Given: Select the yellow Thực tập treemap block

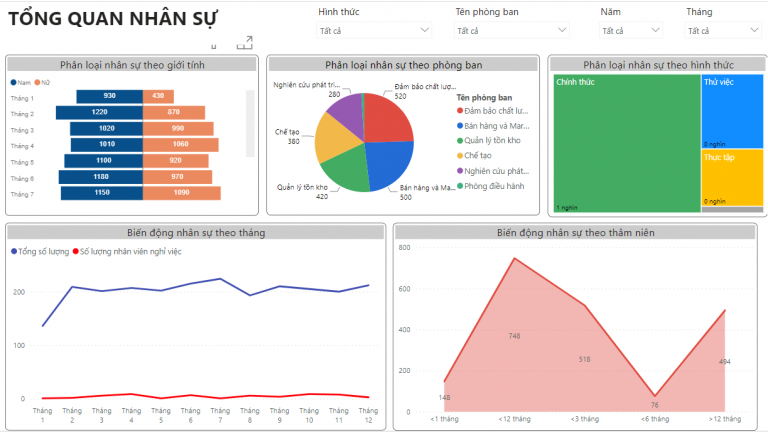Looking at the screenshot, I should [x=732, y=177].
